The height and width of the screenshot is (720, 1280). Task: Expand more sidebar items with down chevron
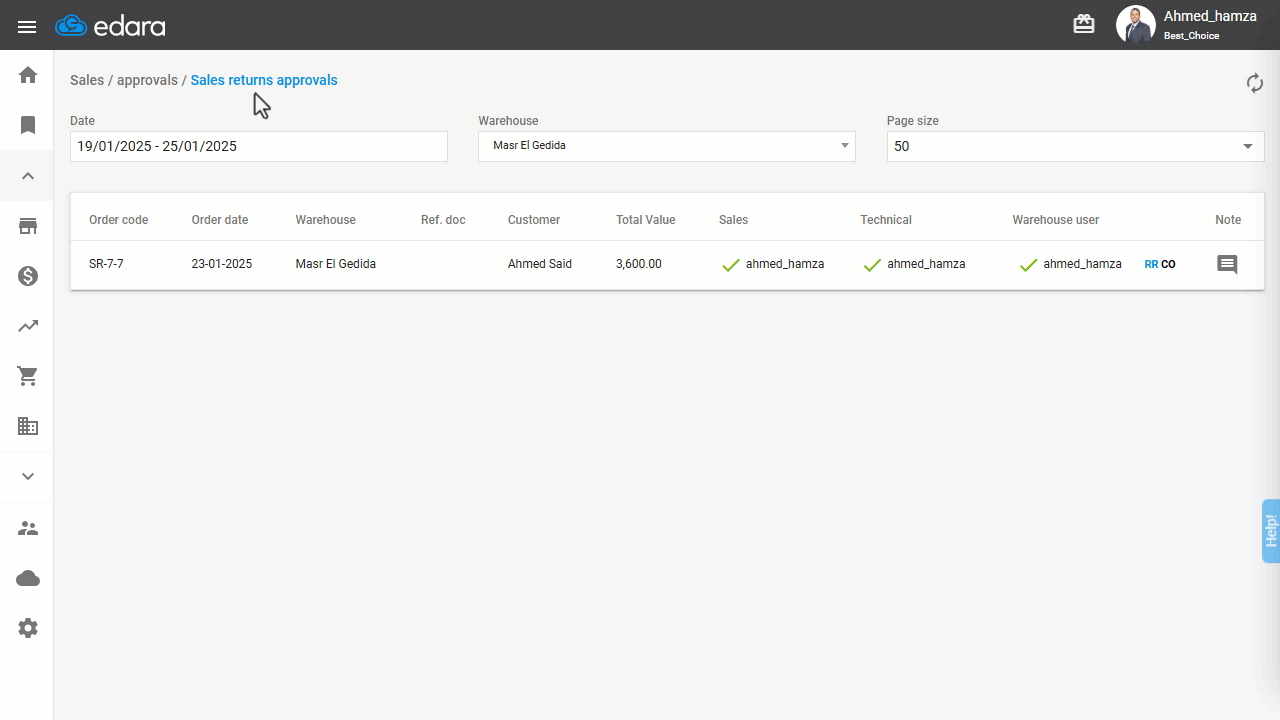coord(28,476)
